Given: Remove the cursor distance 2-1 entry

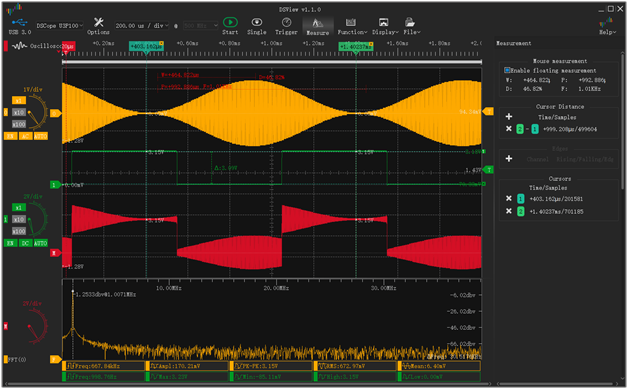Looking at the screenshot, I should [x=509, y=129].
